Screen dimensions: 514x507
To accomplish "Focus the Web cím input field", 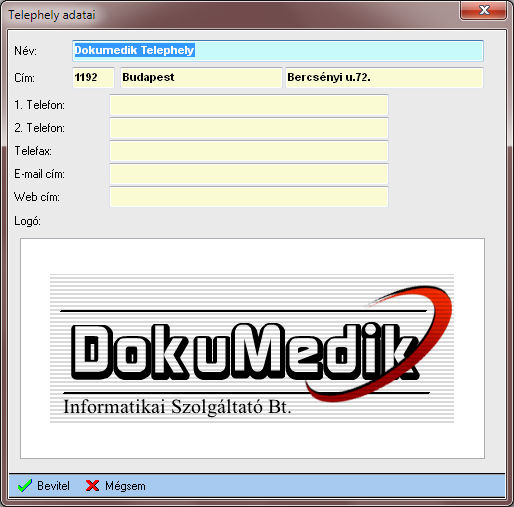I will [x=249, y=197].
